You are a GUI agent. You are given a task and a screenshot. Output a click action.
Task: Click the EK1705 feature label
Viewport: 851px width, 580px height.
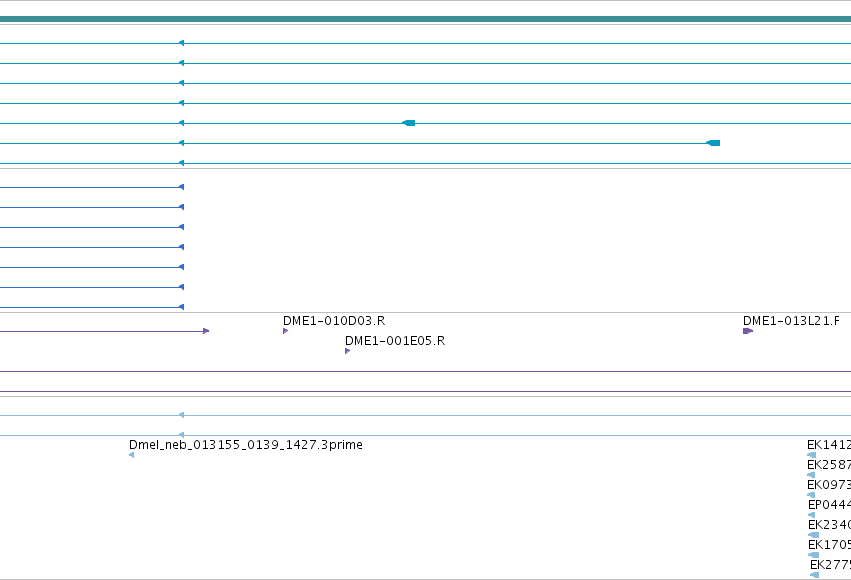[x=829, y=545]
